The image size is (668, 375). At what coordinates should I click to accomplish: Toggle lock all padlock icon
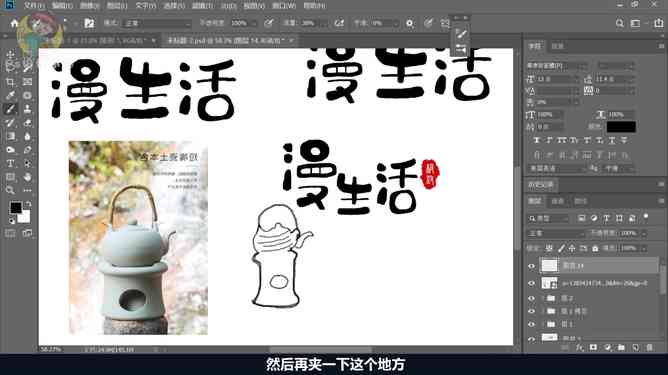point(595,248)
